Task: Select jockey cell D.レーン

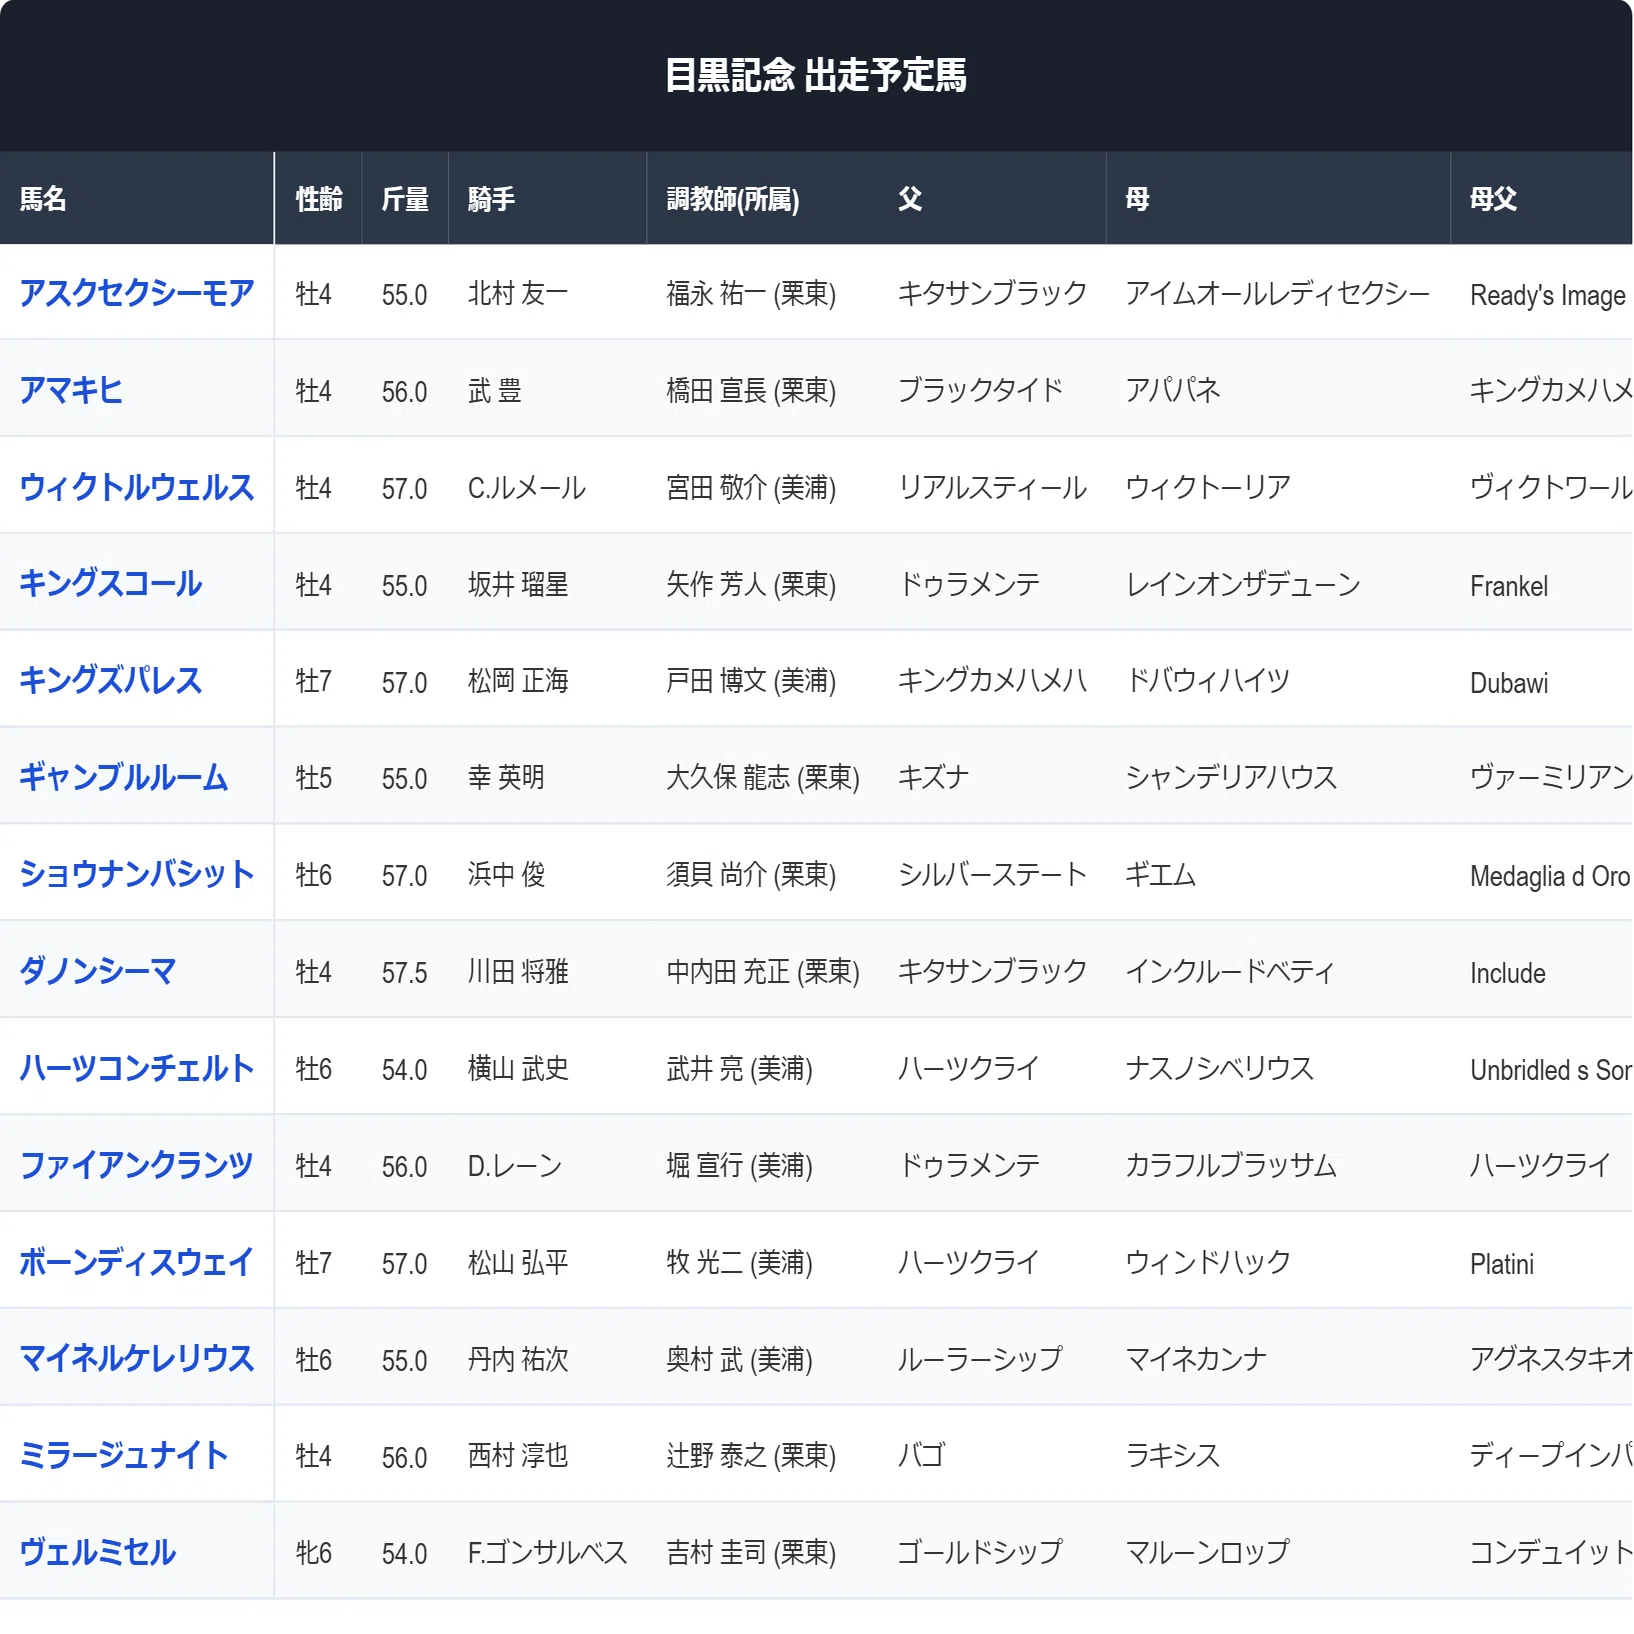Action: coord(547,1164)
